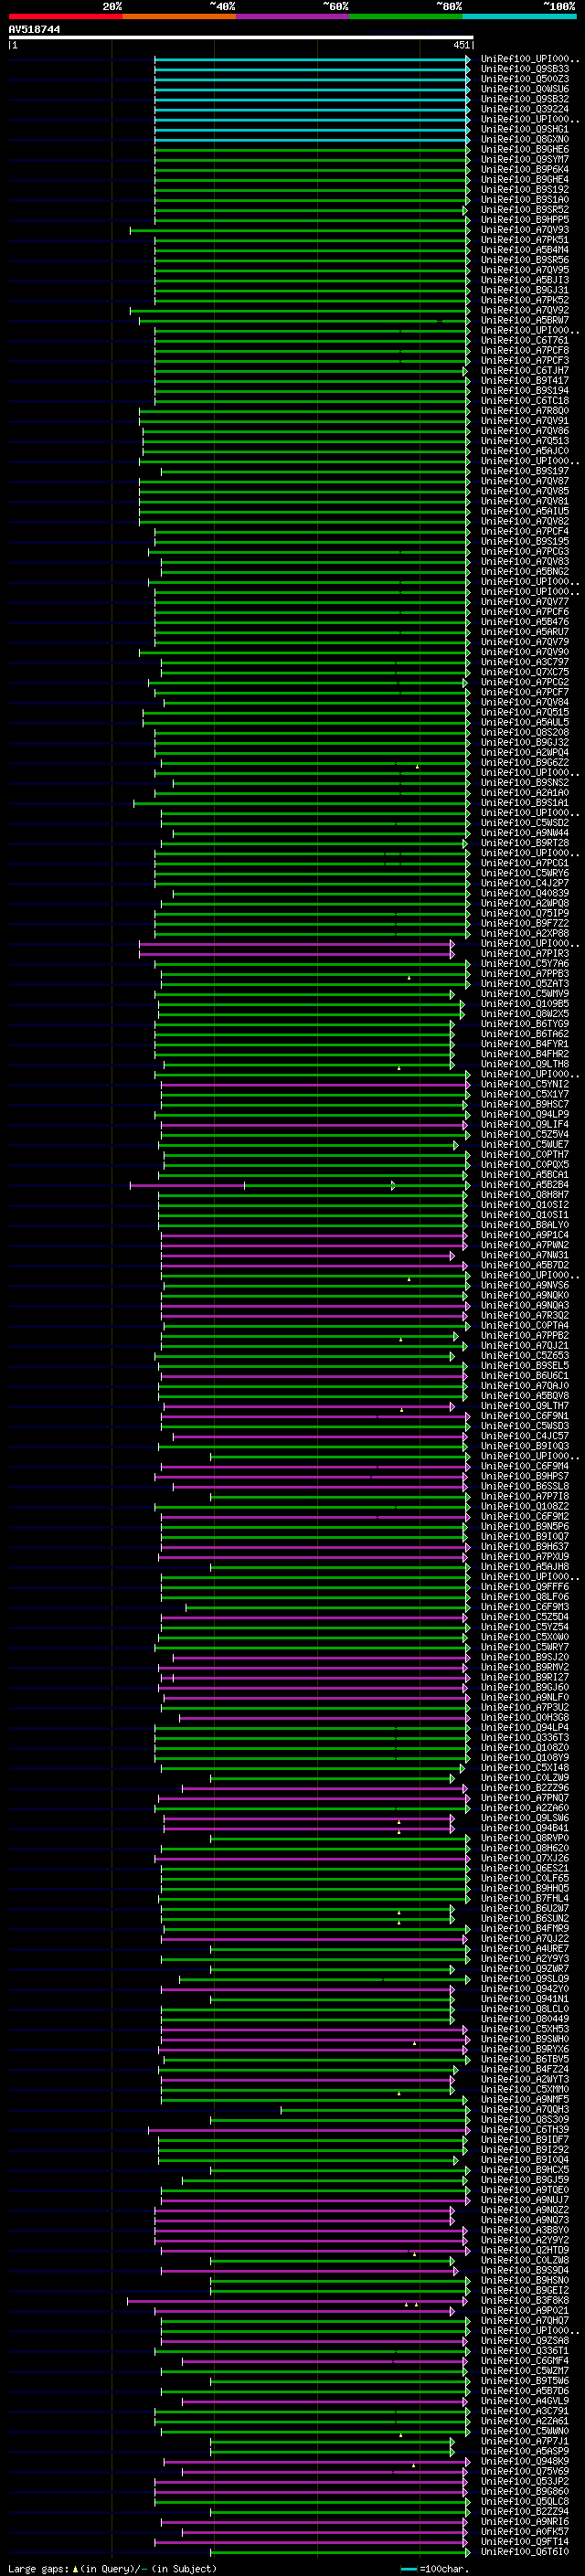Select the UniRef100_B8ALY0 label
The width and height of the screenshot is (585, 2576).
point(524,1225)
